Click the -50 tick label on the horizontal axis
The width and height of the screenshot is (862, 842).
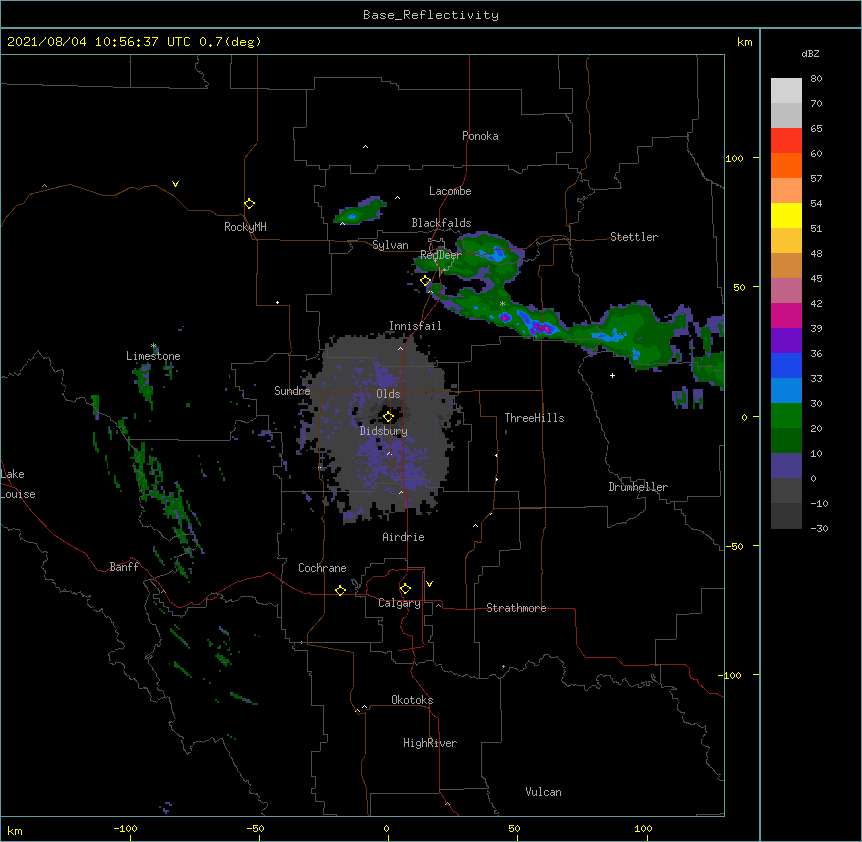pos(255,828)
